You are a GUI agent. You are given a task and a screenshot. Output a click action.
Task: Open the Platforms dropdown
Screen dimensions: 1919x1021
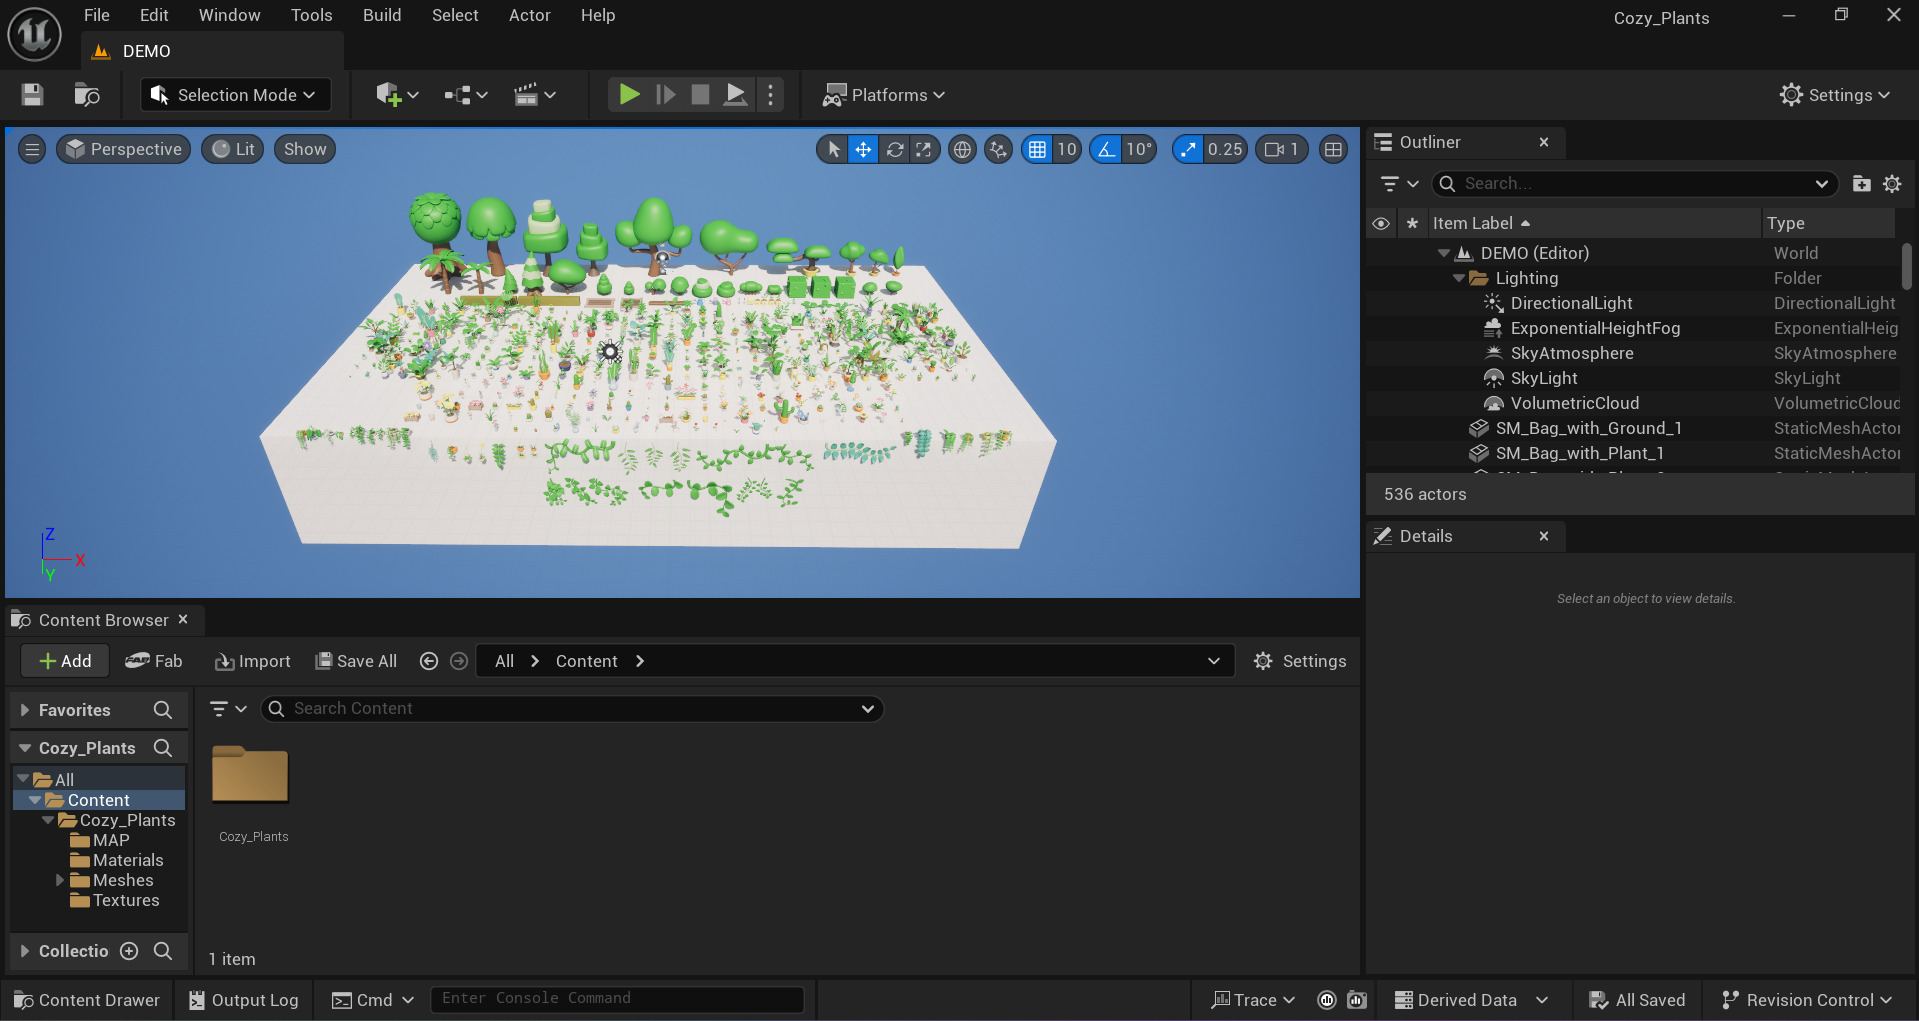884,95
